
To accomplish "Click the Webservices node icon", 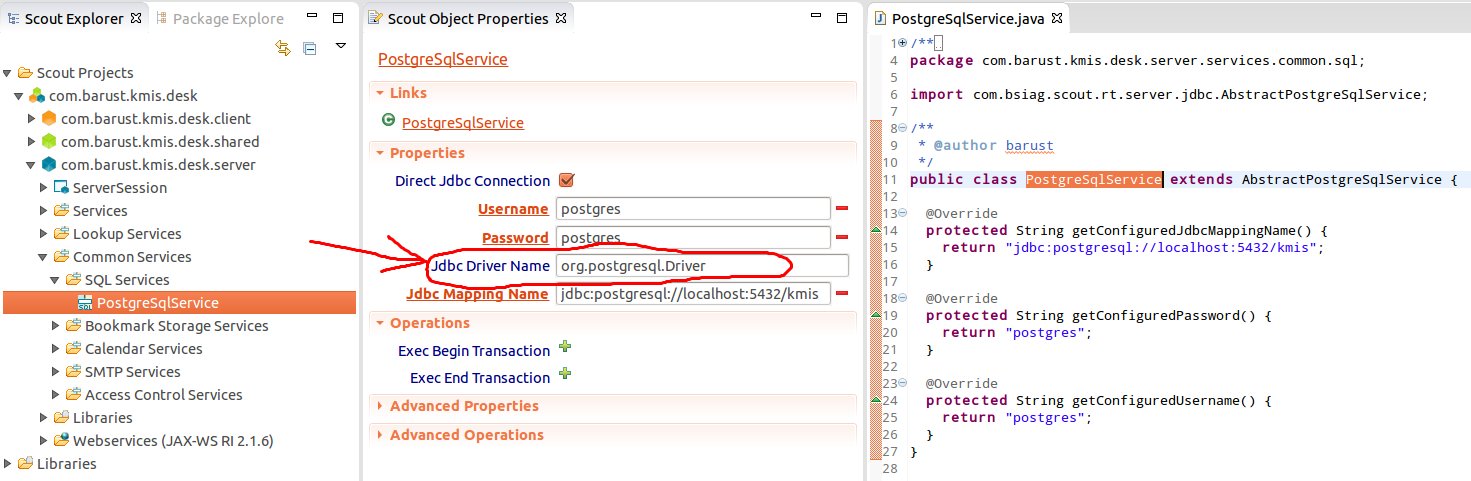I will coord(61,440).
